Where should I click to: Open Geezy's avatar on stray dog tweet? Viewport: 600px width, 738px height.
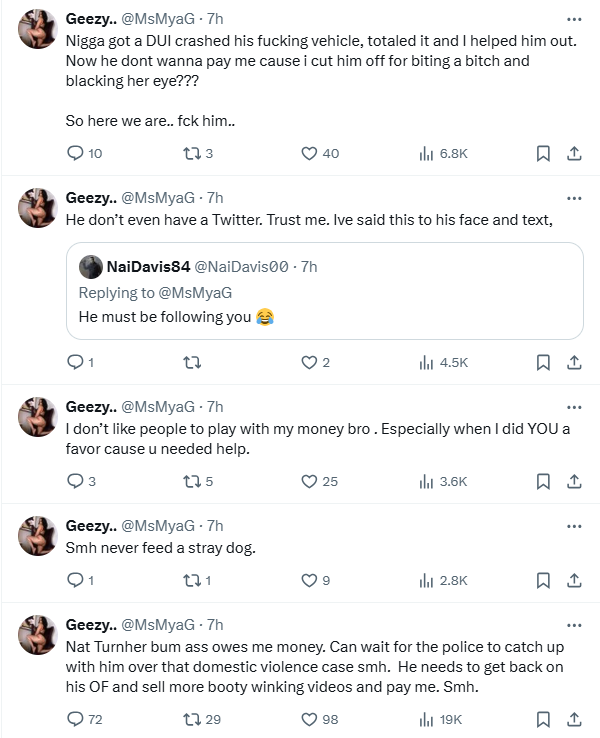(x=37, y=536)
